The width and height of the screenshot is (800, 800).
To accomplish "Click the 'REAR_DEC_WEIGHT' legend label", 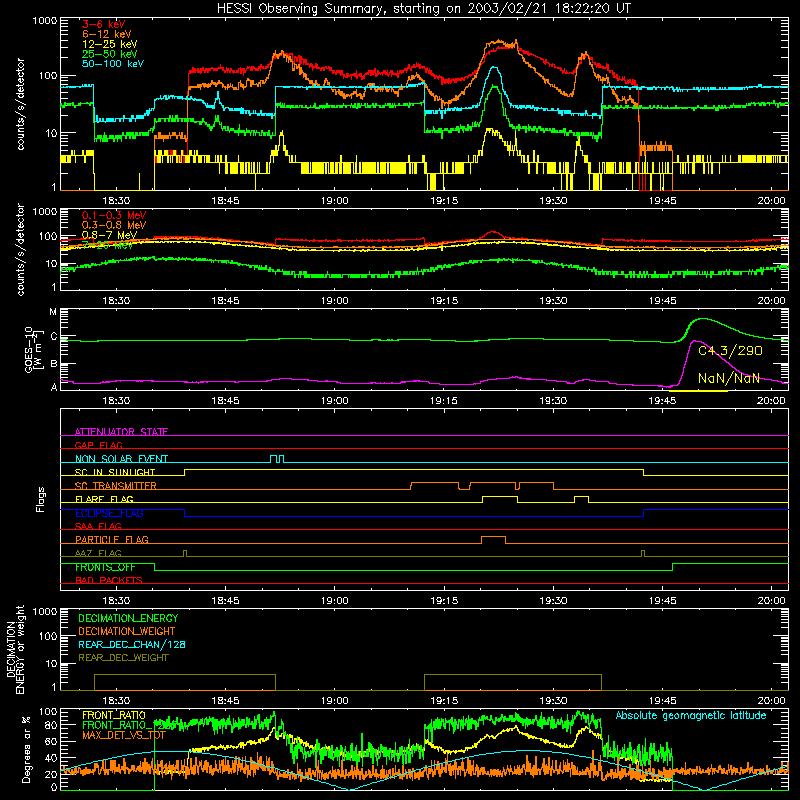I will (123, 658).
